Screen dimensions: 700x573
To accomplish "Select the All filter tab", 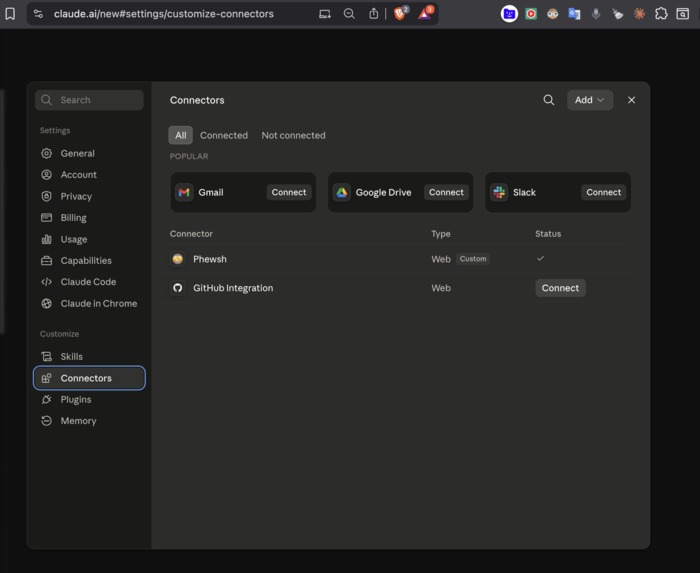I will coord(180,135).
